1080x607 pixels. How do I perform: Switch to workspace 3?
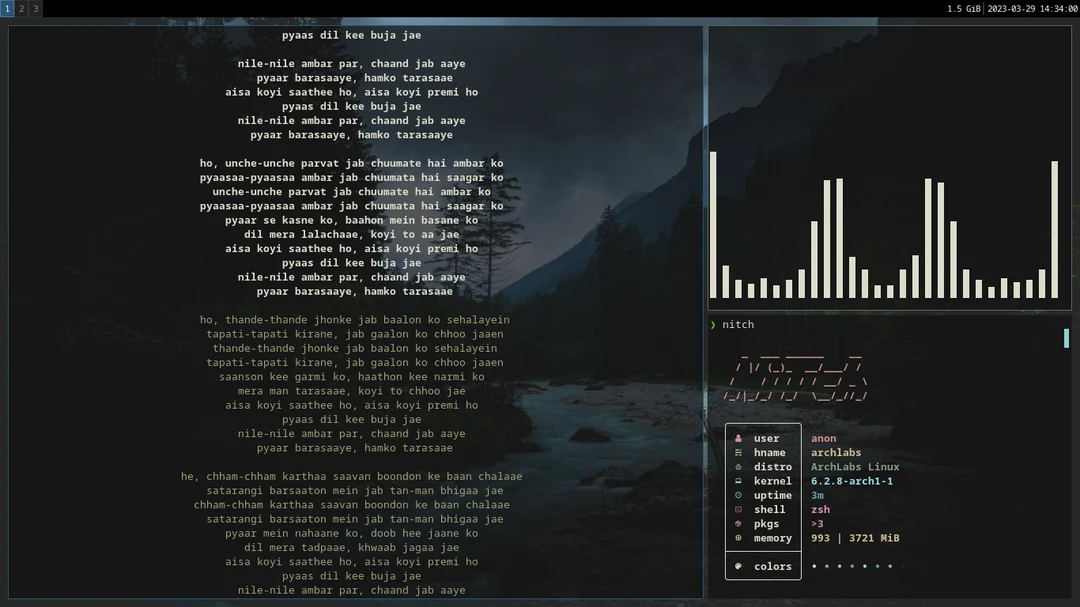(33, 8)
